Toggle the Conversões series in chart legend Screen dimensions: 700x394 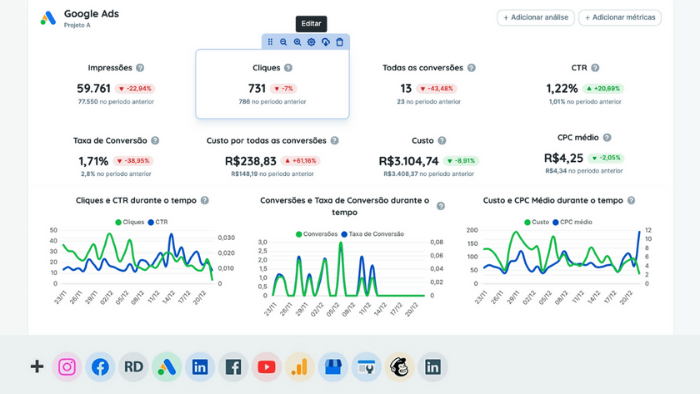pyautogui.click(x=317, y=234)
